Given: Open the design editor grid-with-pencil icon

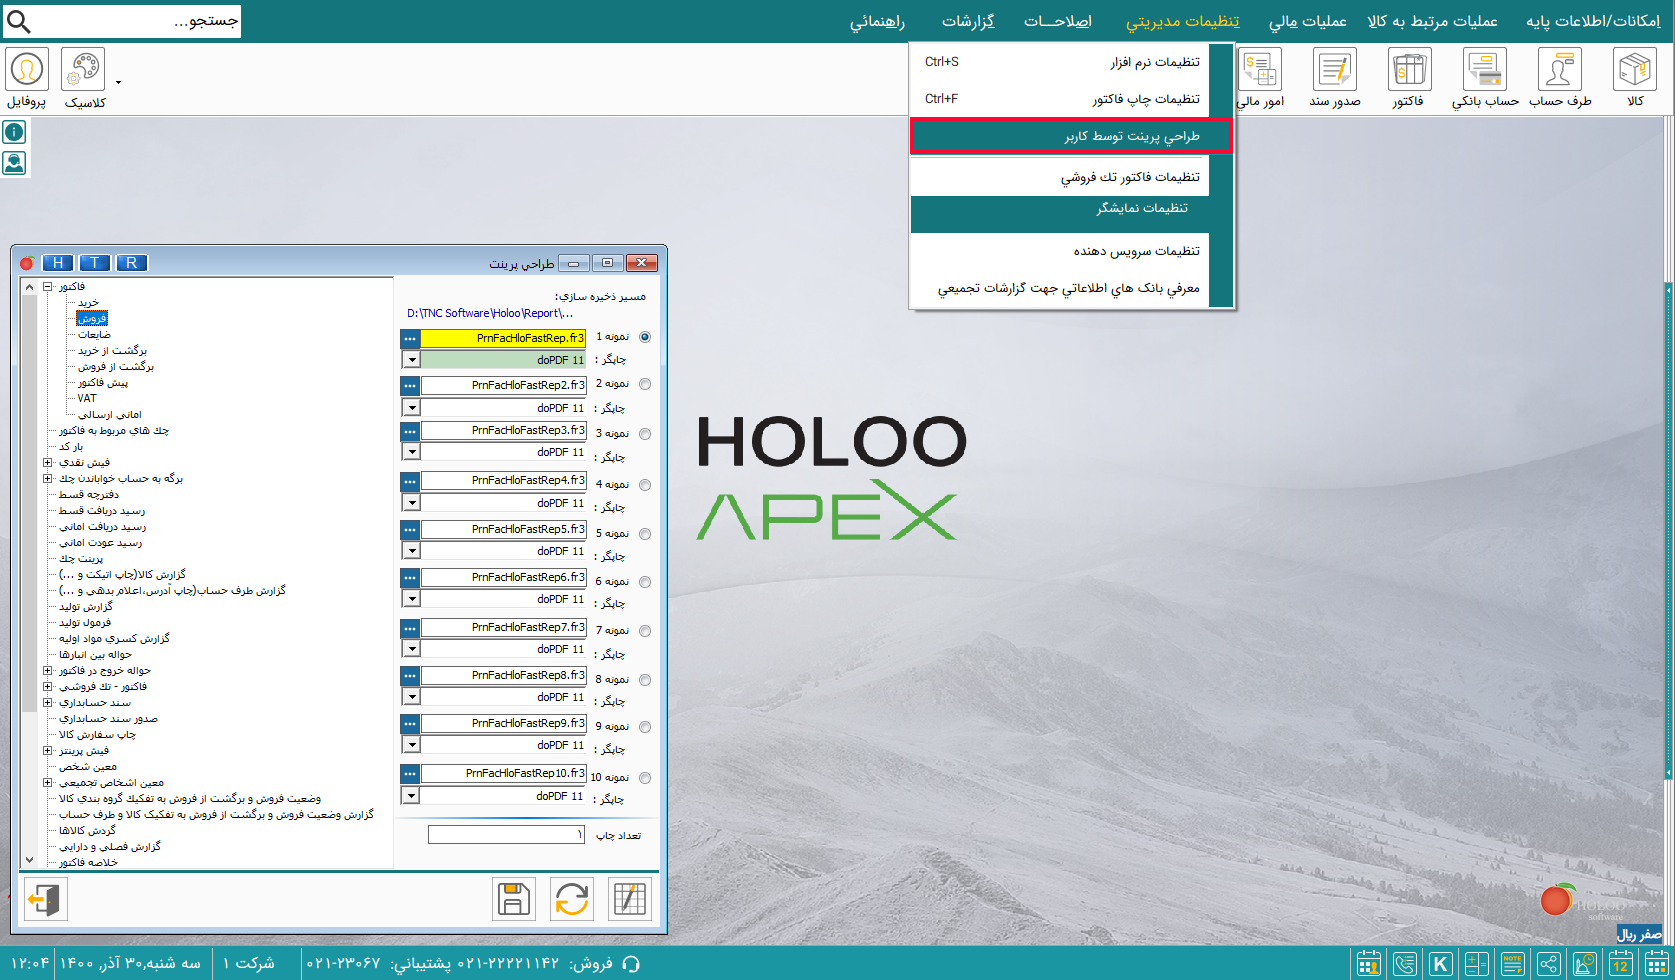Looking at the screenshot, I should pyautogui.click(x=630, y=899).
